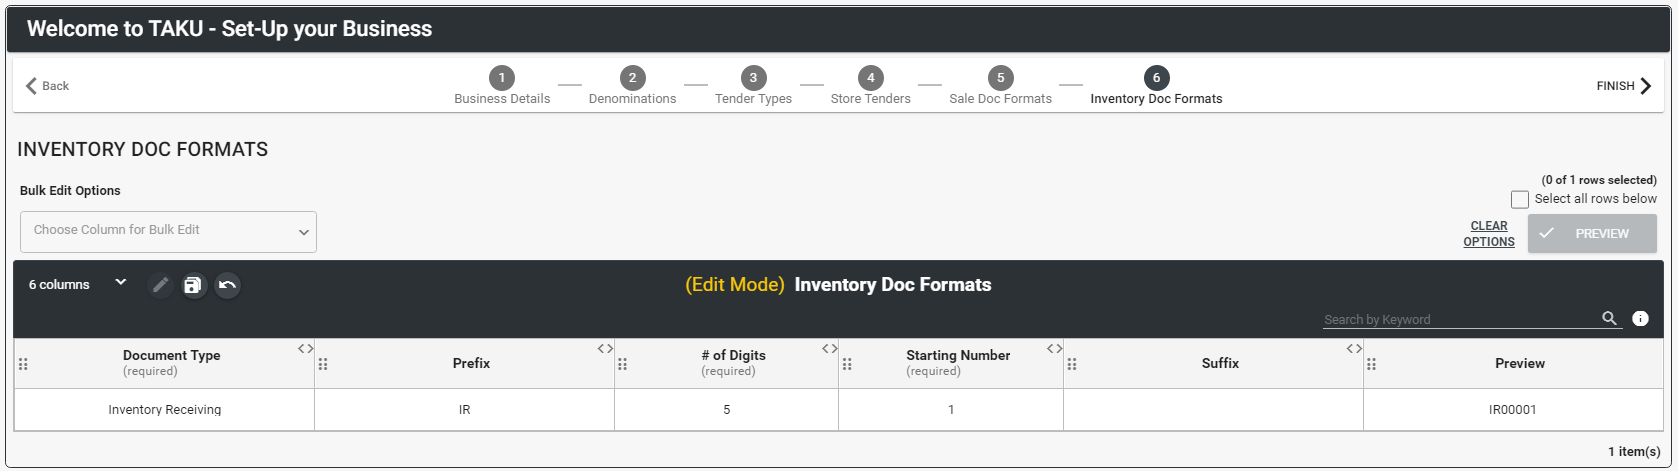The height and width of the screenshot is (471, 1678).
Task: Click the undo arrow icon
Action: (228, 285)
